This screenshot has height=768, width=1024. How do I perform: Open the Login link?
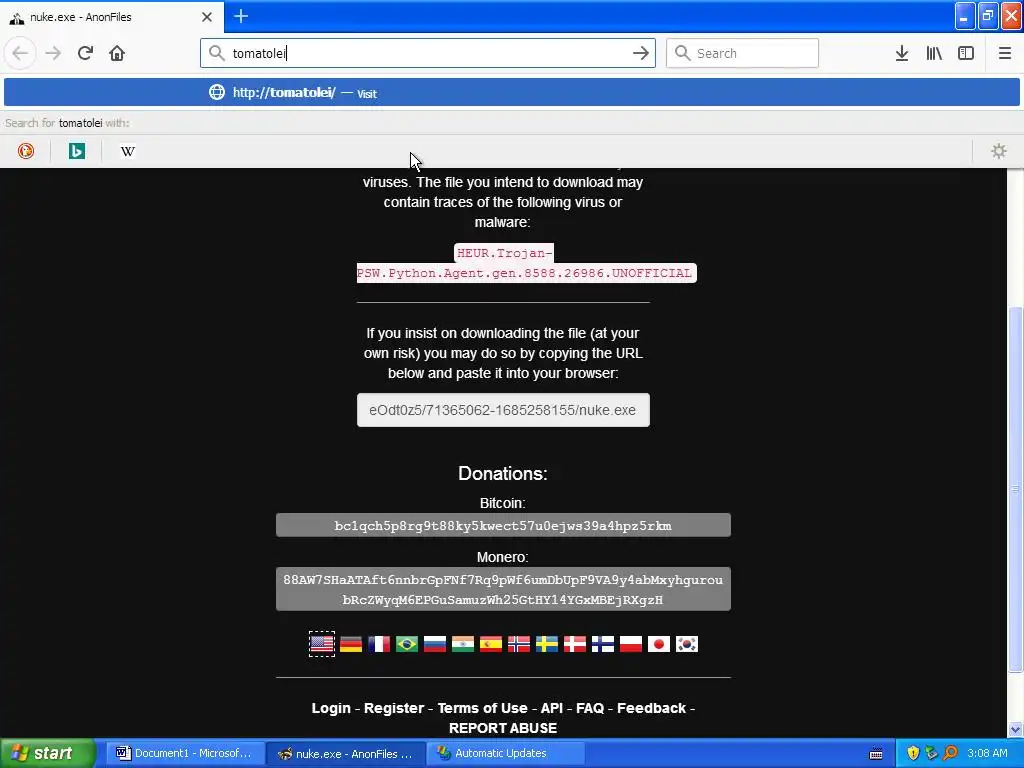click(x=331, y=708)
